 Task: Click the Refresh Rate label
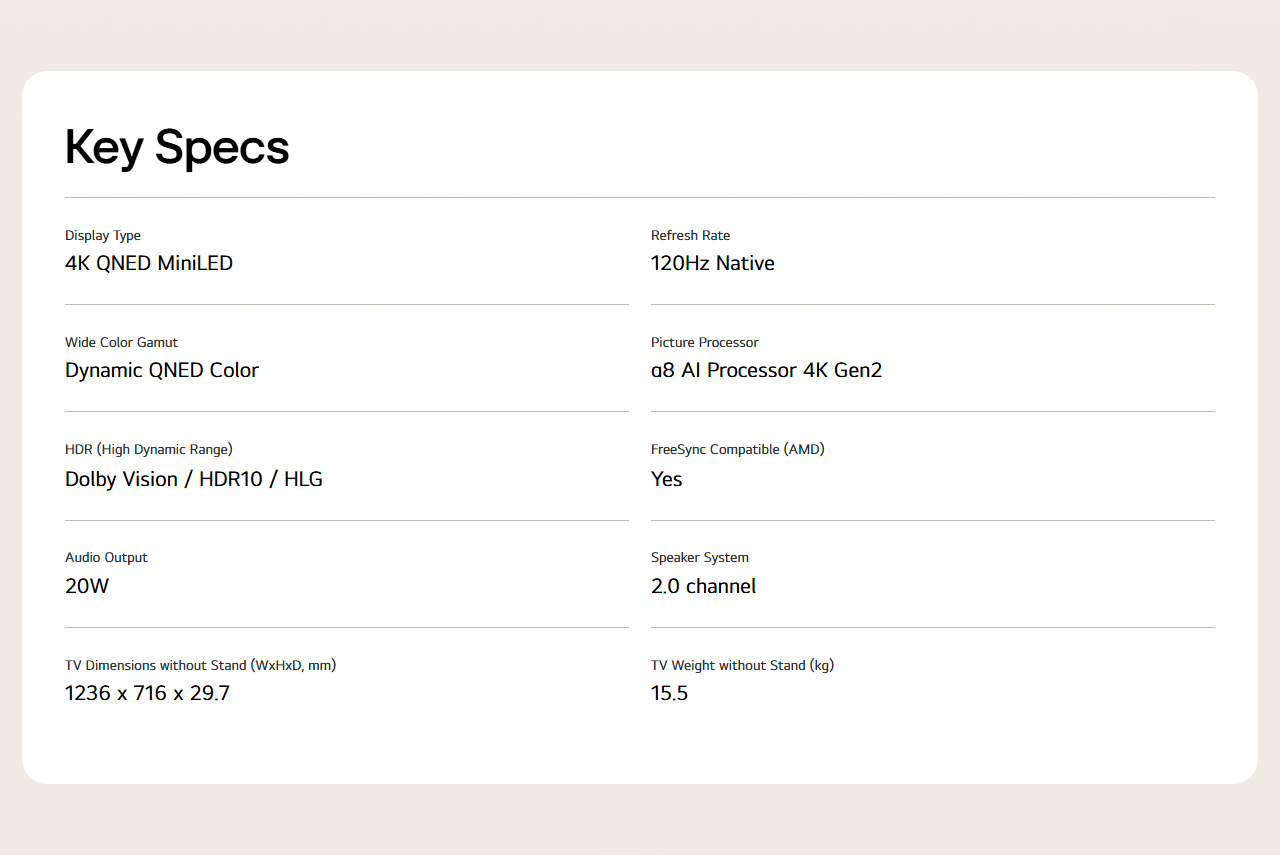coord(690,236)
